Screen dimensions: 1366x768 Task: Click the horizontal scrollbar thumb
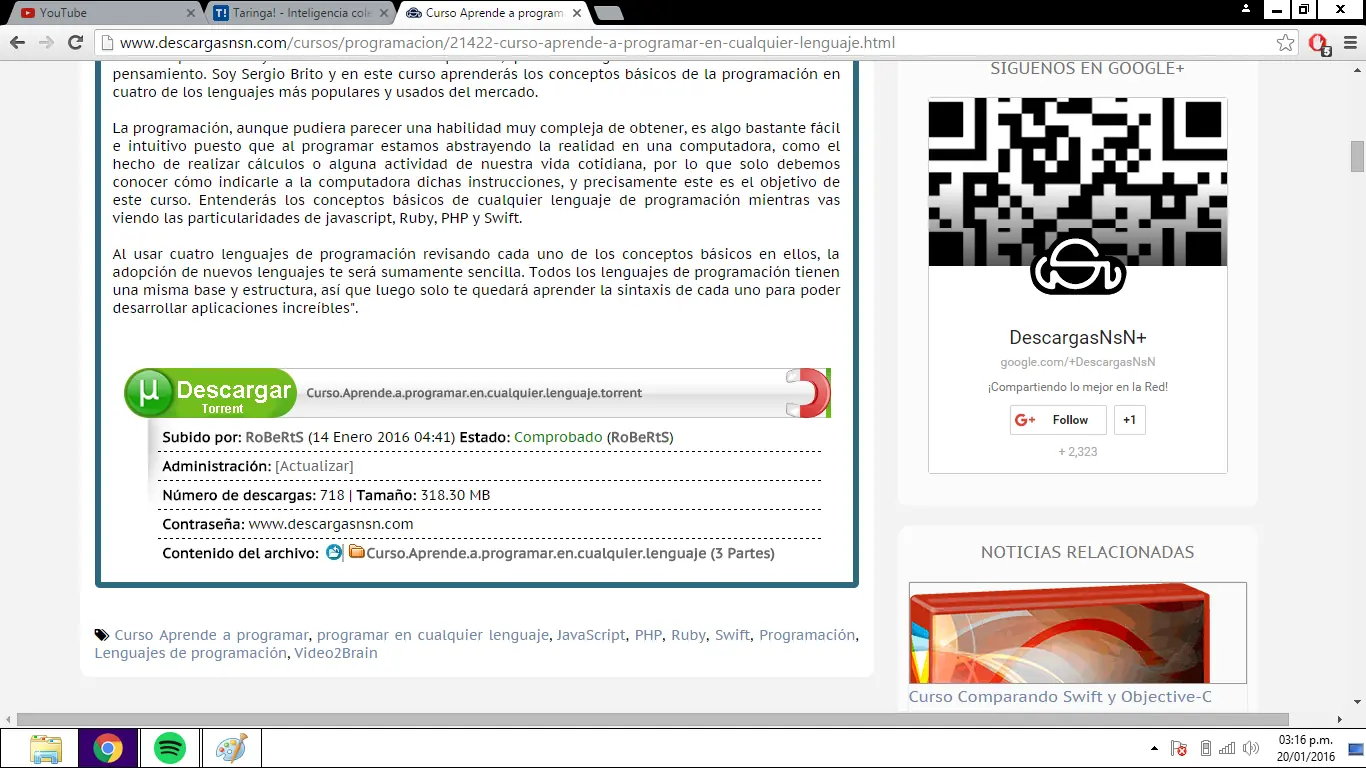(x=653, y=719)
